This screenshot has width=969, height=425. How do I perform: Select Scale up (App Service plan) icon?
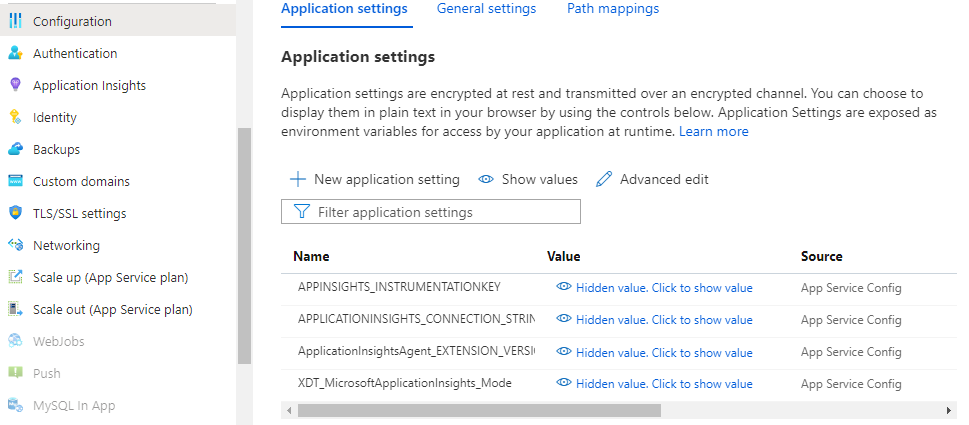15,278
